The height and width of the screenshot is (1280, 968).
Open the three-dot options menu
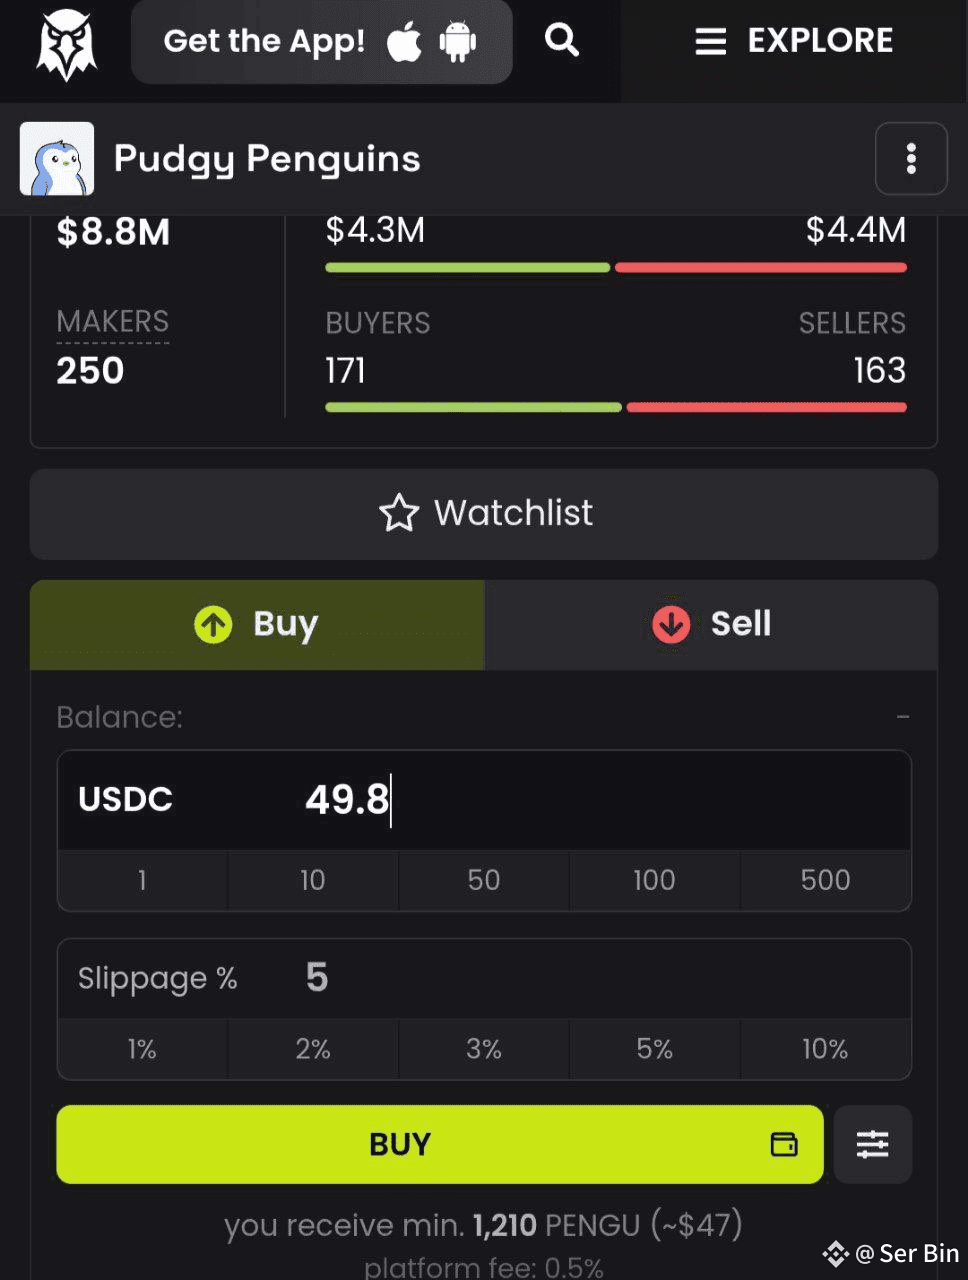(911, 158)
